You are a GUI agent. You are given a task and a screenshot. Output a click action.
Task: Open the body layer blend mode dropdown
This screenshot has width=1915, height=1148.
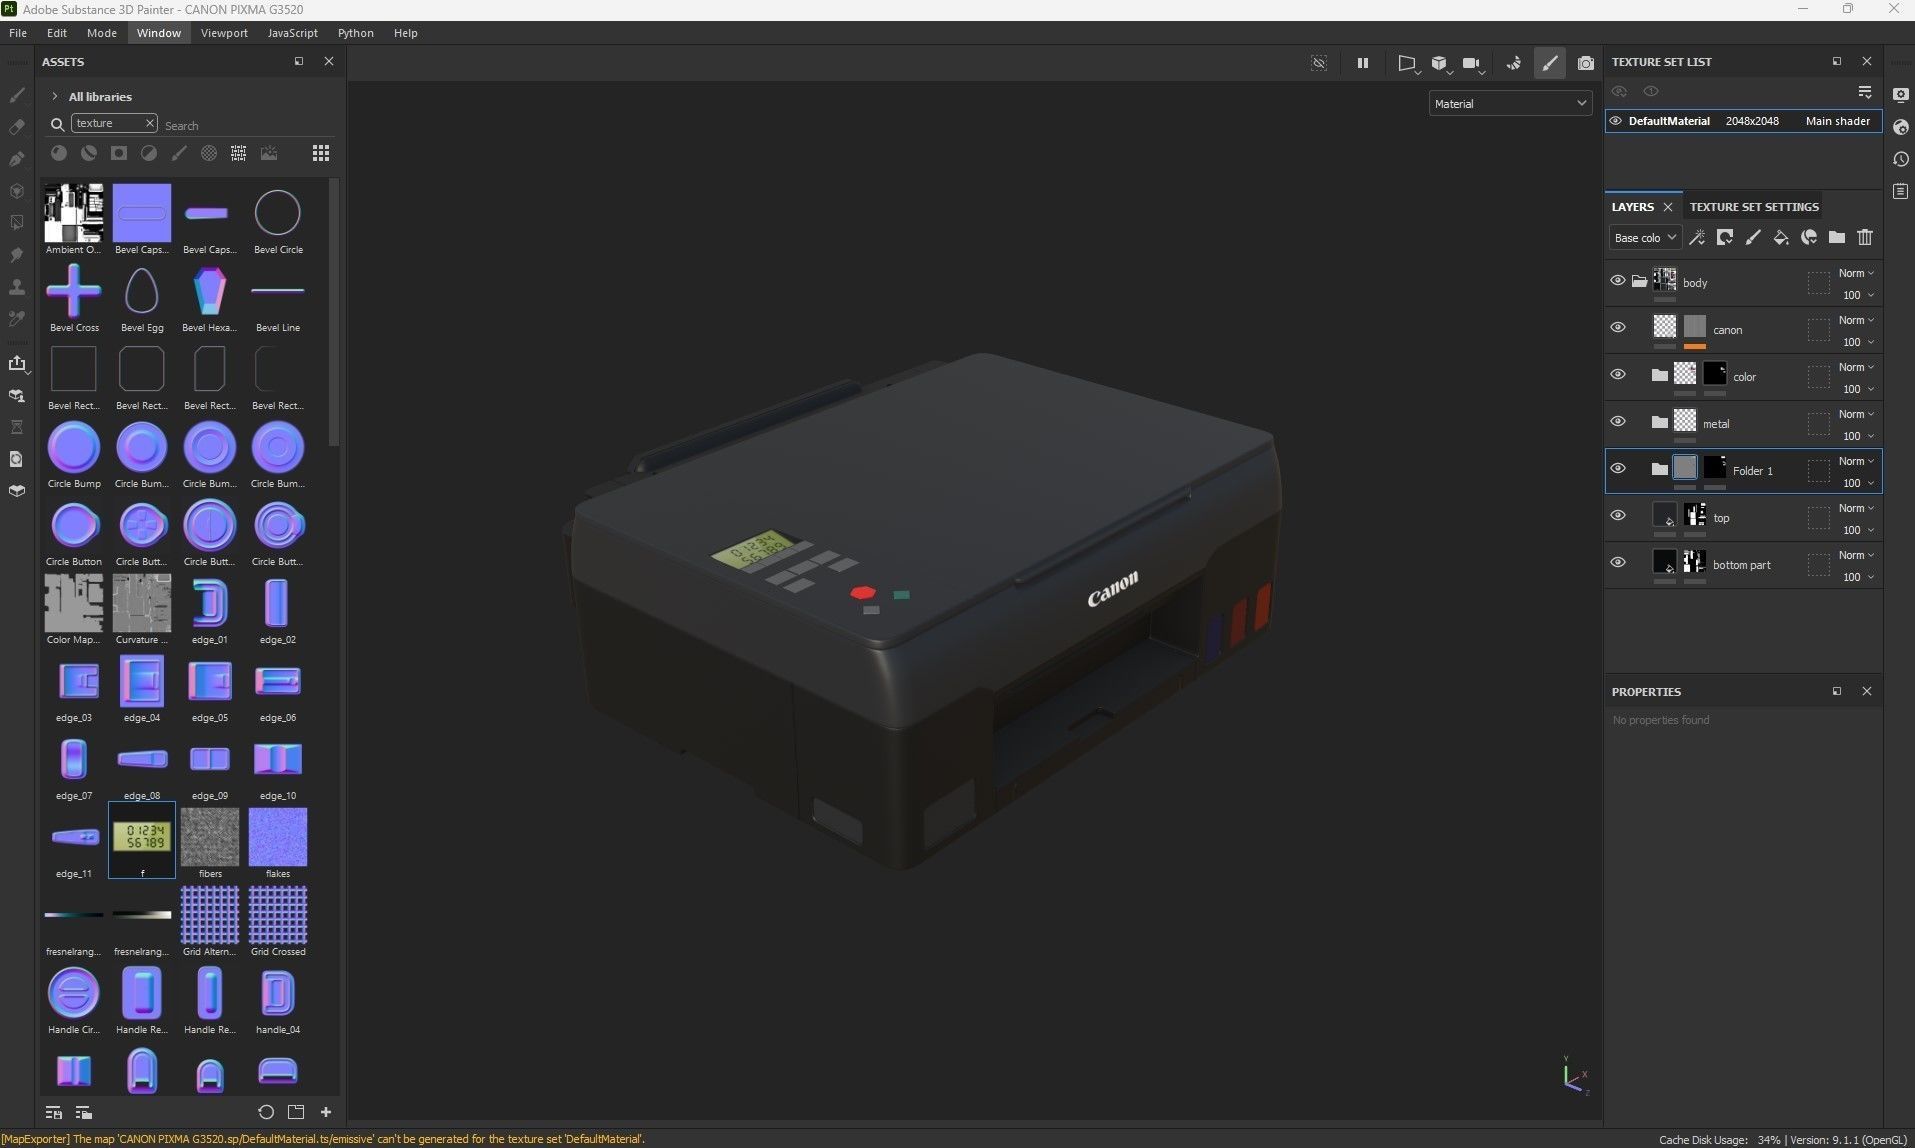point(1856,273)
